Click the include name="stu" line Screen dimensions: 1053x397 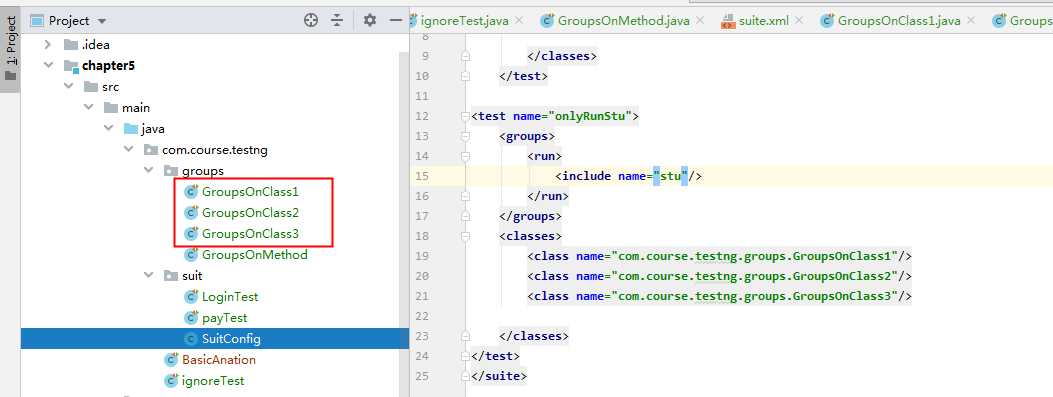(629, 176)
